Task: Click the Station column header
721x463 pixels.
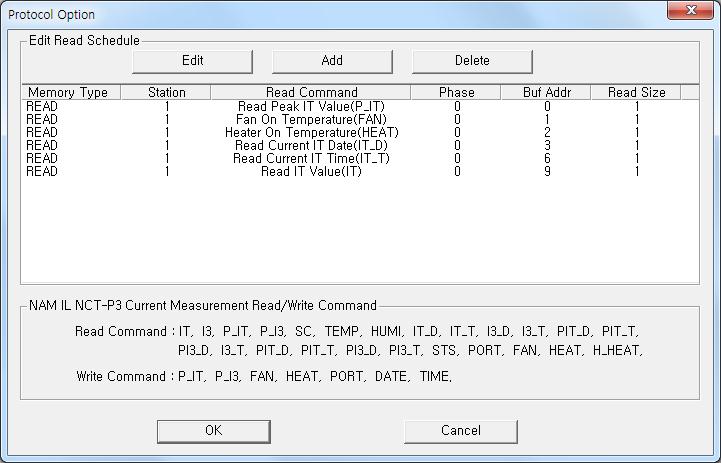Action: coord(166,92)
